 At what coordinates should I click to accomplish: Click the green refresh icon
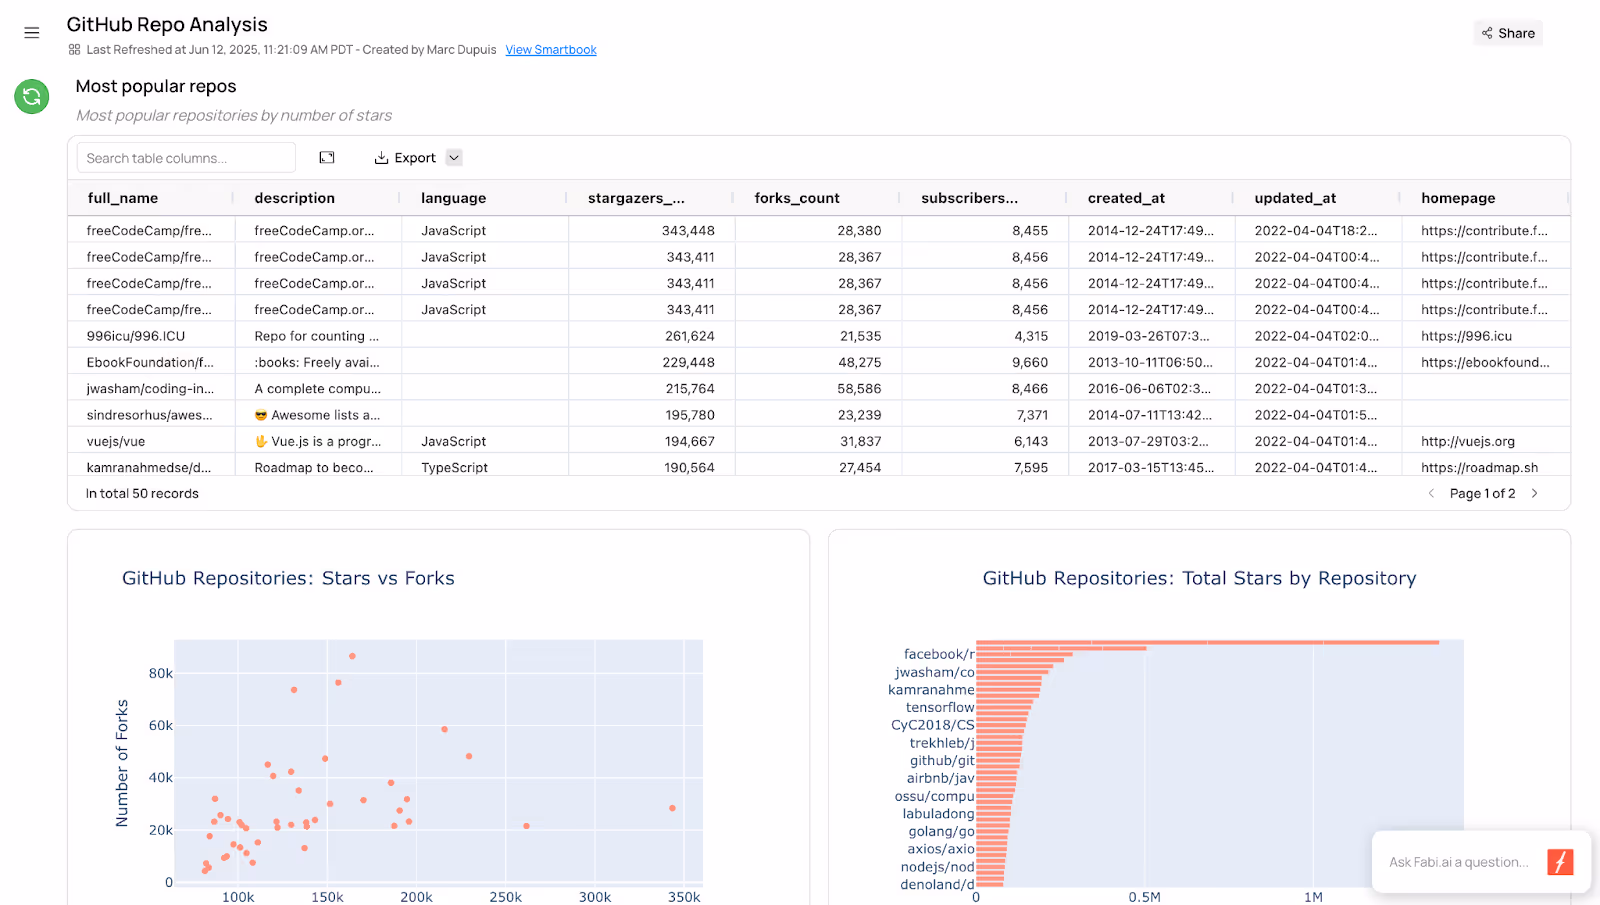pos(32,97)
